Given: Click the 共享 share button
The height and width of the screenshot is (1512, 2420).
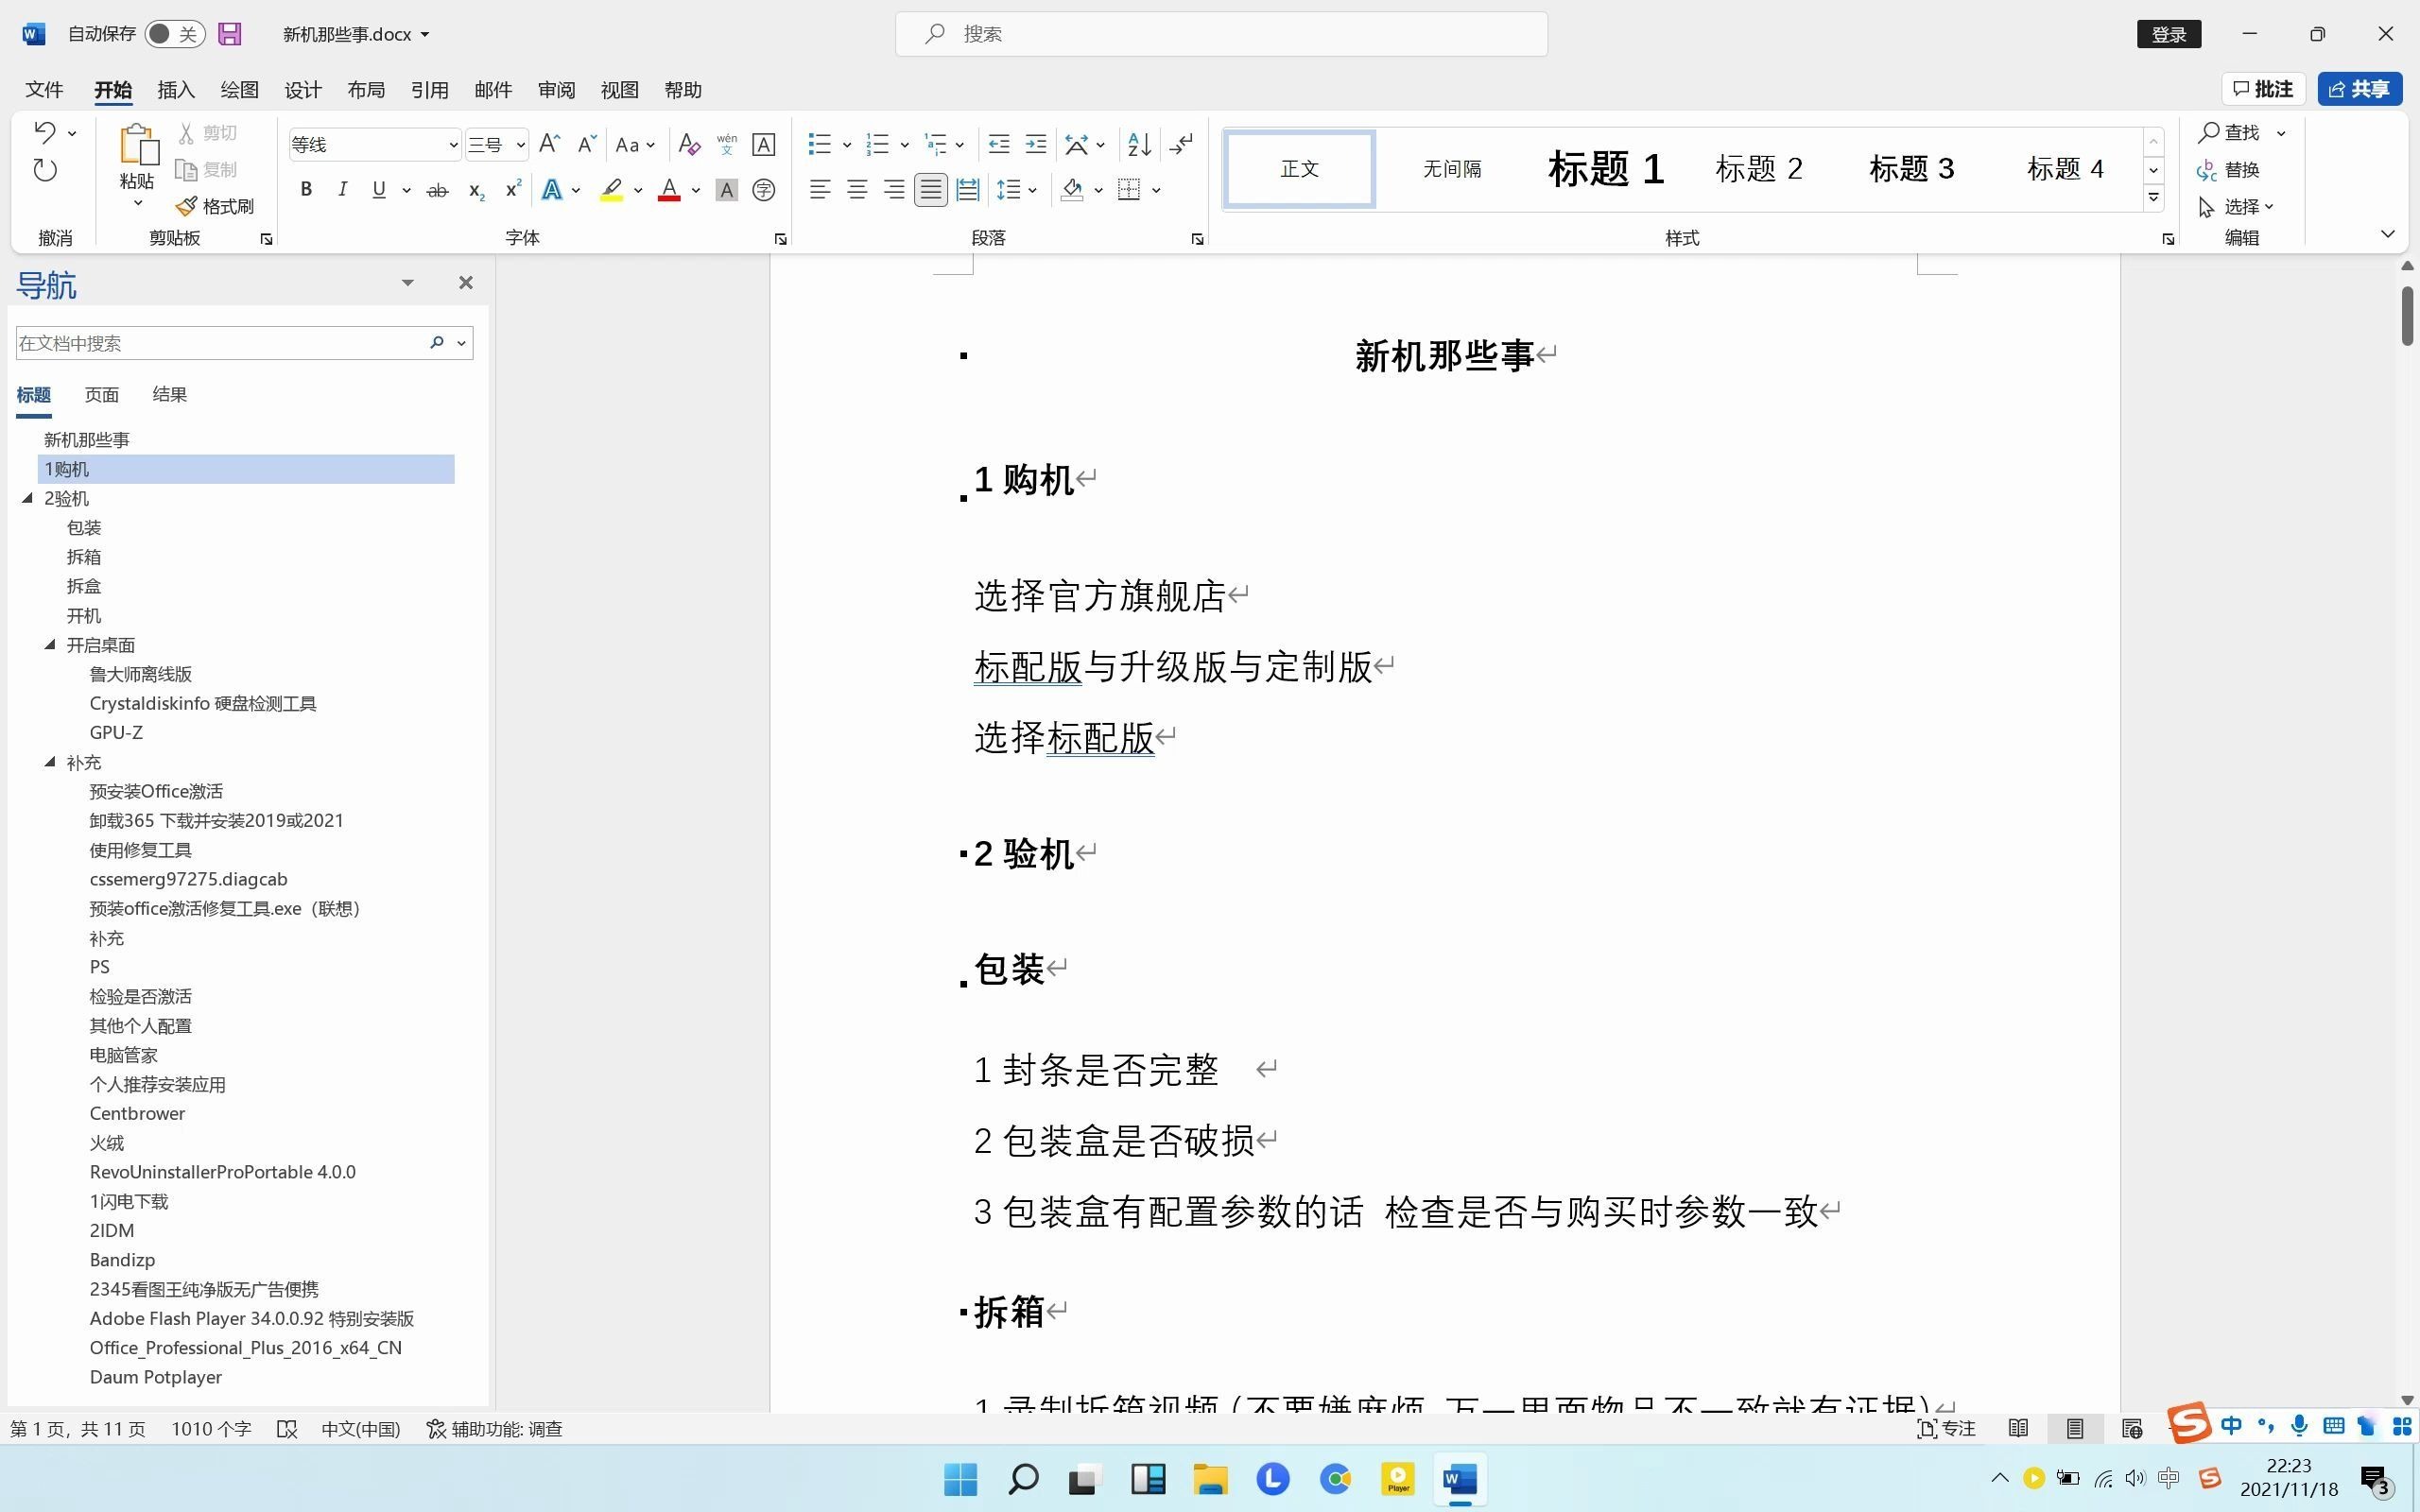Looking at the screenshot, I should (x=2359, y=89).
